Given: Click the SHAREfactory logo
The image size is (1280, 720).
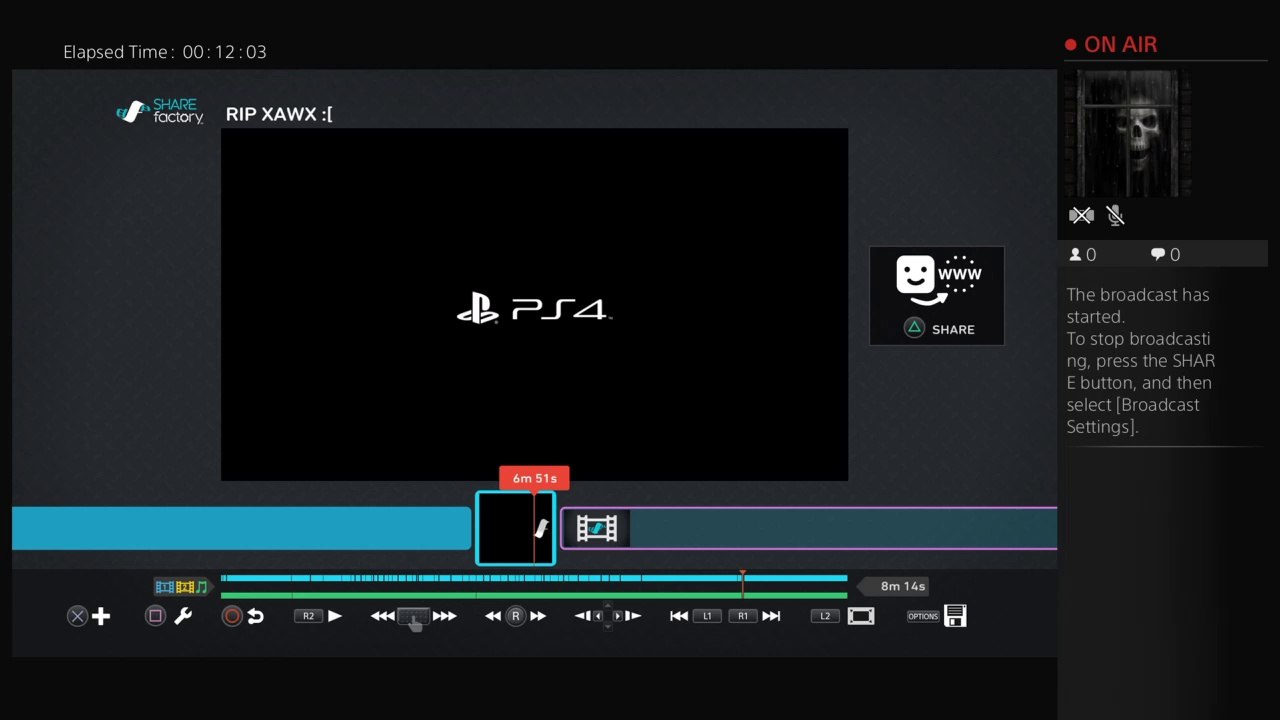Looking at the screenshot, I should (160, 112).
